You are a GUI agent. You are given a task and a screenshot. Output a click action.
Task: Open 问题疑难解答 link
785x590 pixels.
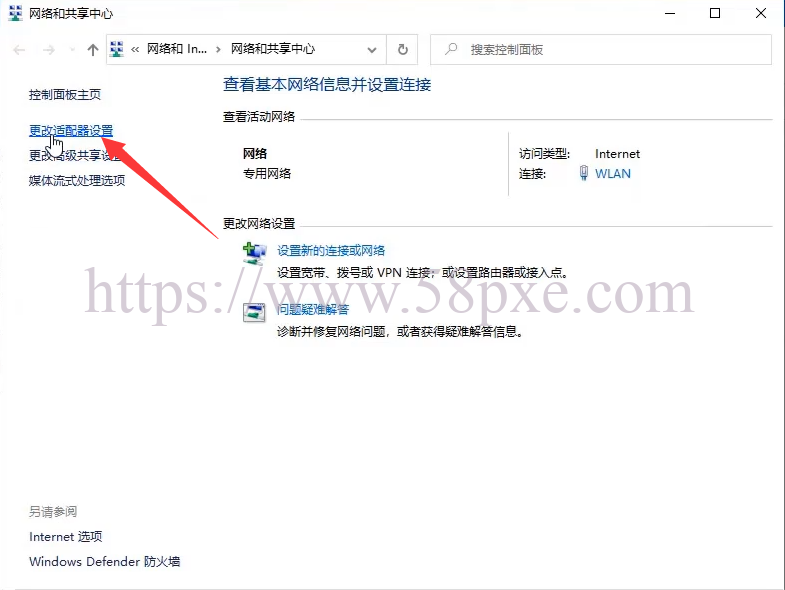(313, 310)
